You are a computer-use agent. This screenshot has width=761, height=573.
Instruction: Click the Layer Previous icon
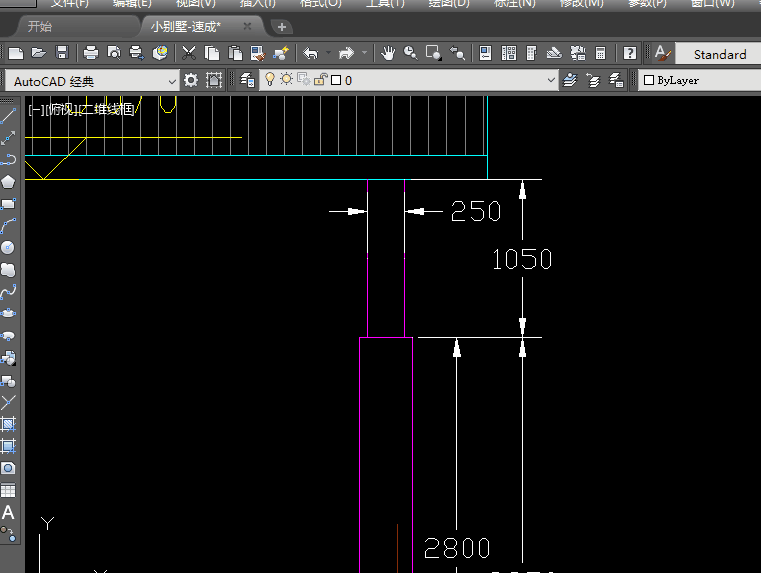click(x=593, y=80)
